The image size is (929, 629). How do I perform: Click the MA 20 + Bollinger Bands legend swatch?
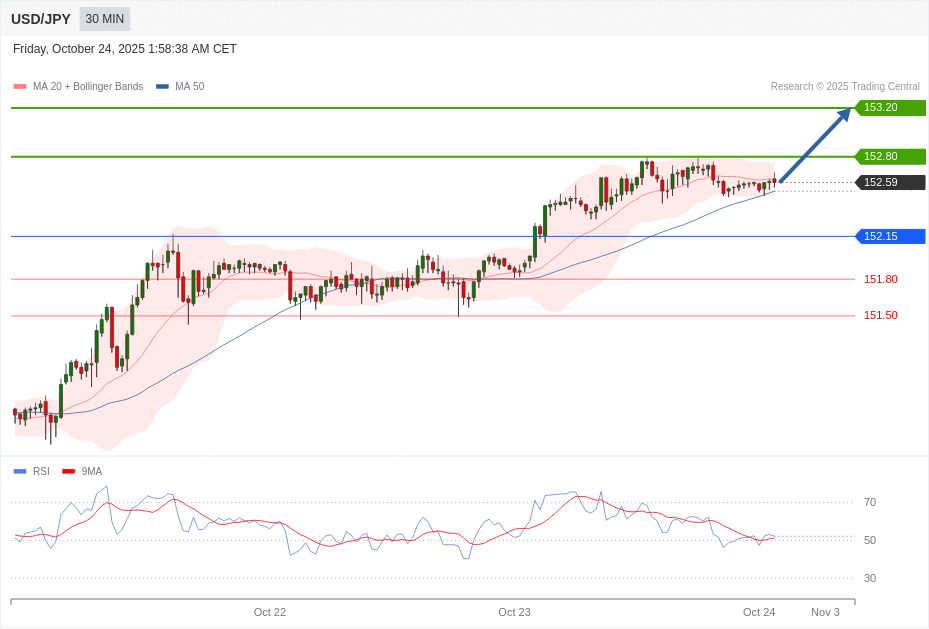tap(20, 87)
